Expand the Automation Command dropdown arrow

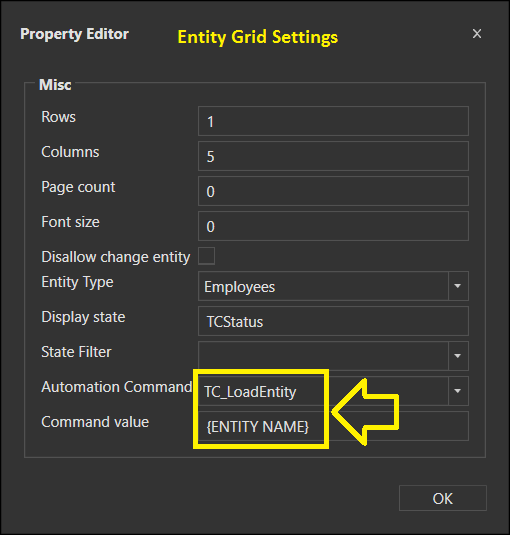coord(458,391)
